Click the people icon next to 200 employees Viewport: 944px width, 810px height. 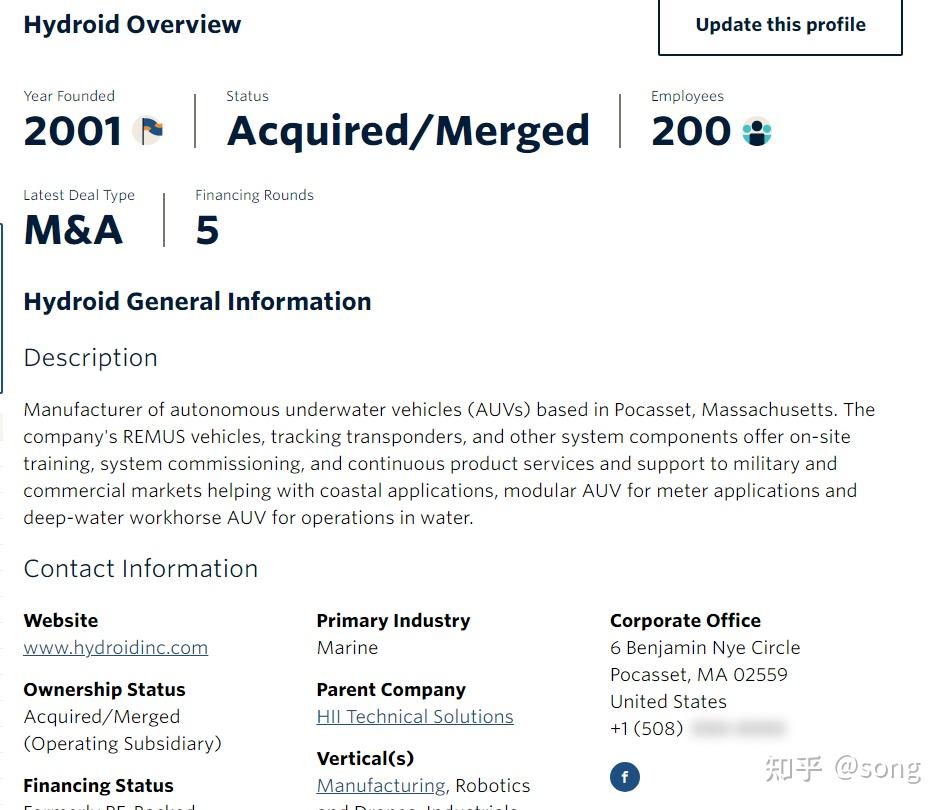tap(757, 131)
